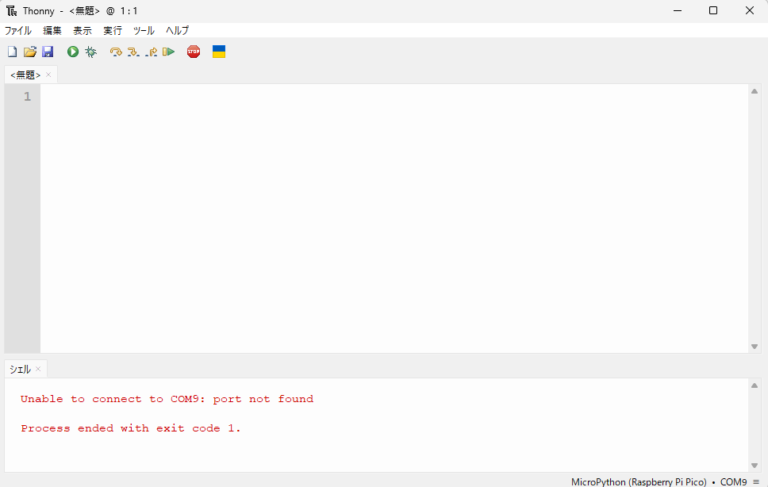Open interpreter selector MicroPython (Raspberry Pi Pico)
The image size is (768, 487).
638,481
